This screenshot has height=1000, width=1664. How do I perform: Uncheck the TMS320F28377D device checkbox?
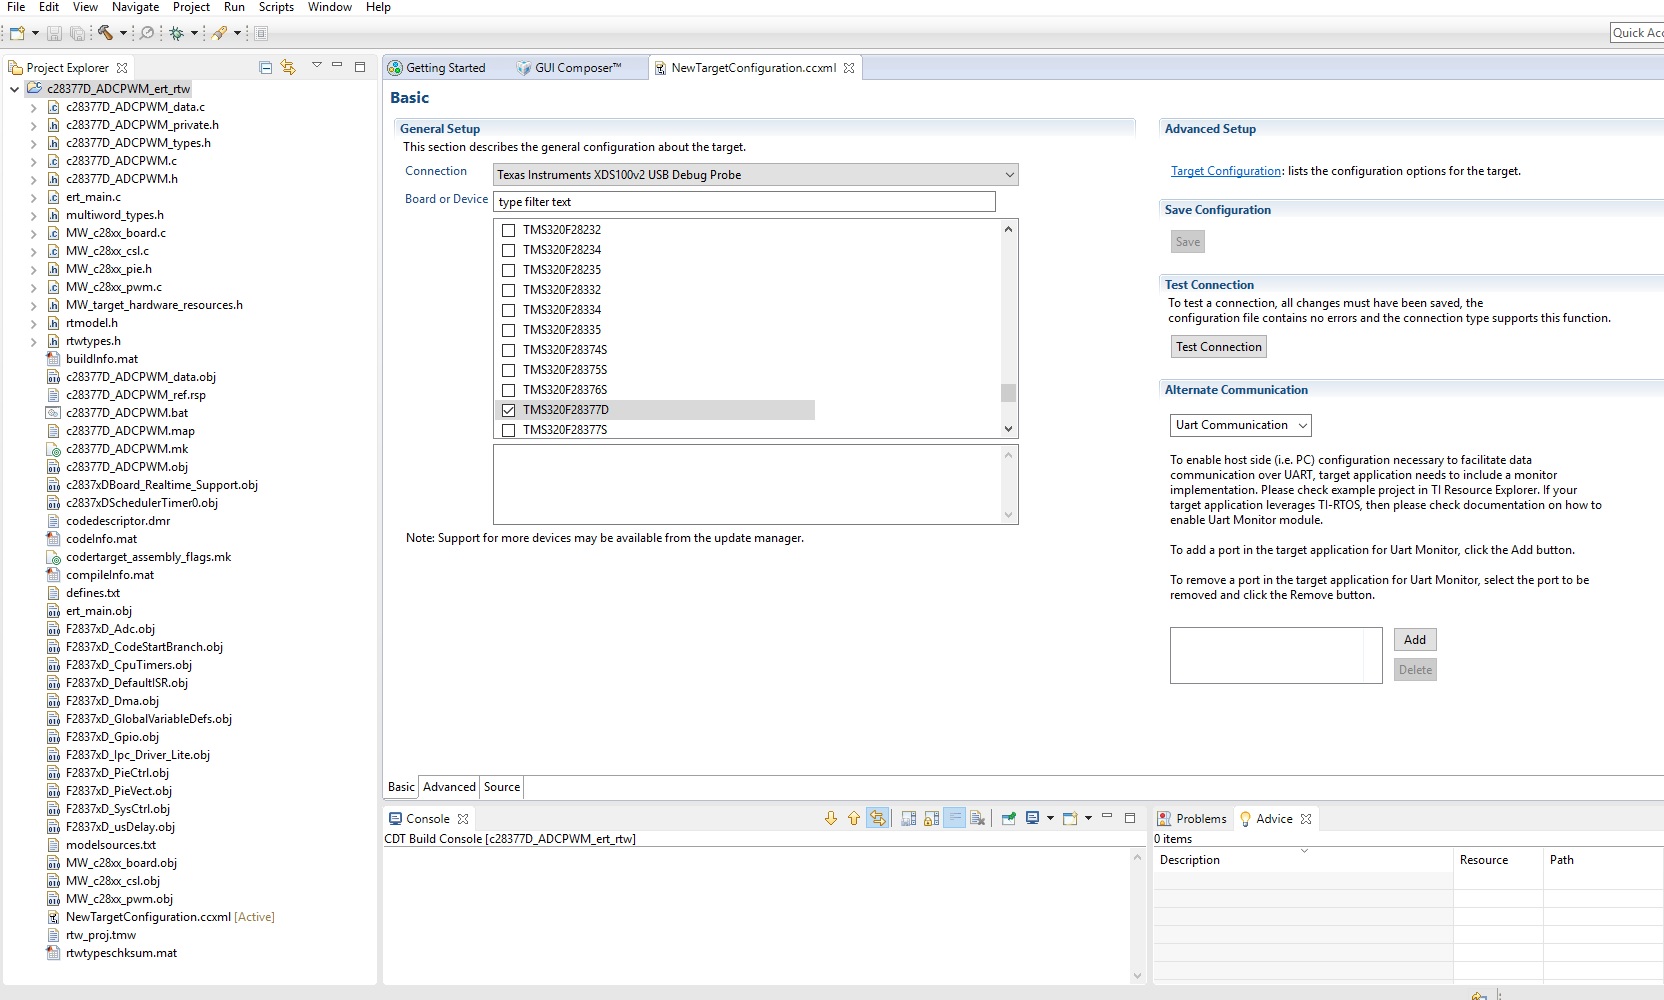pos(509,410)
